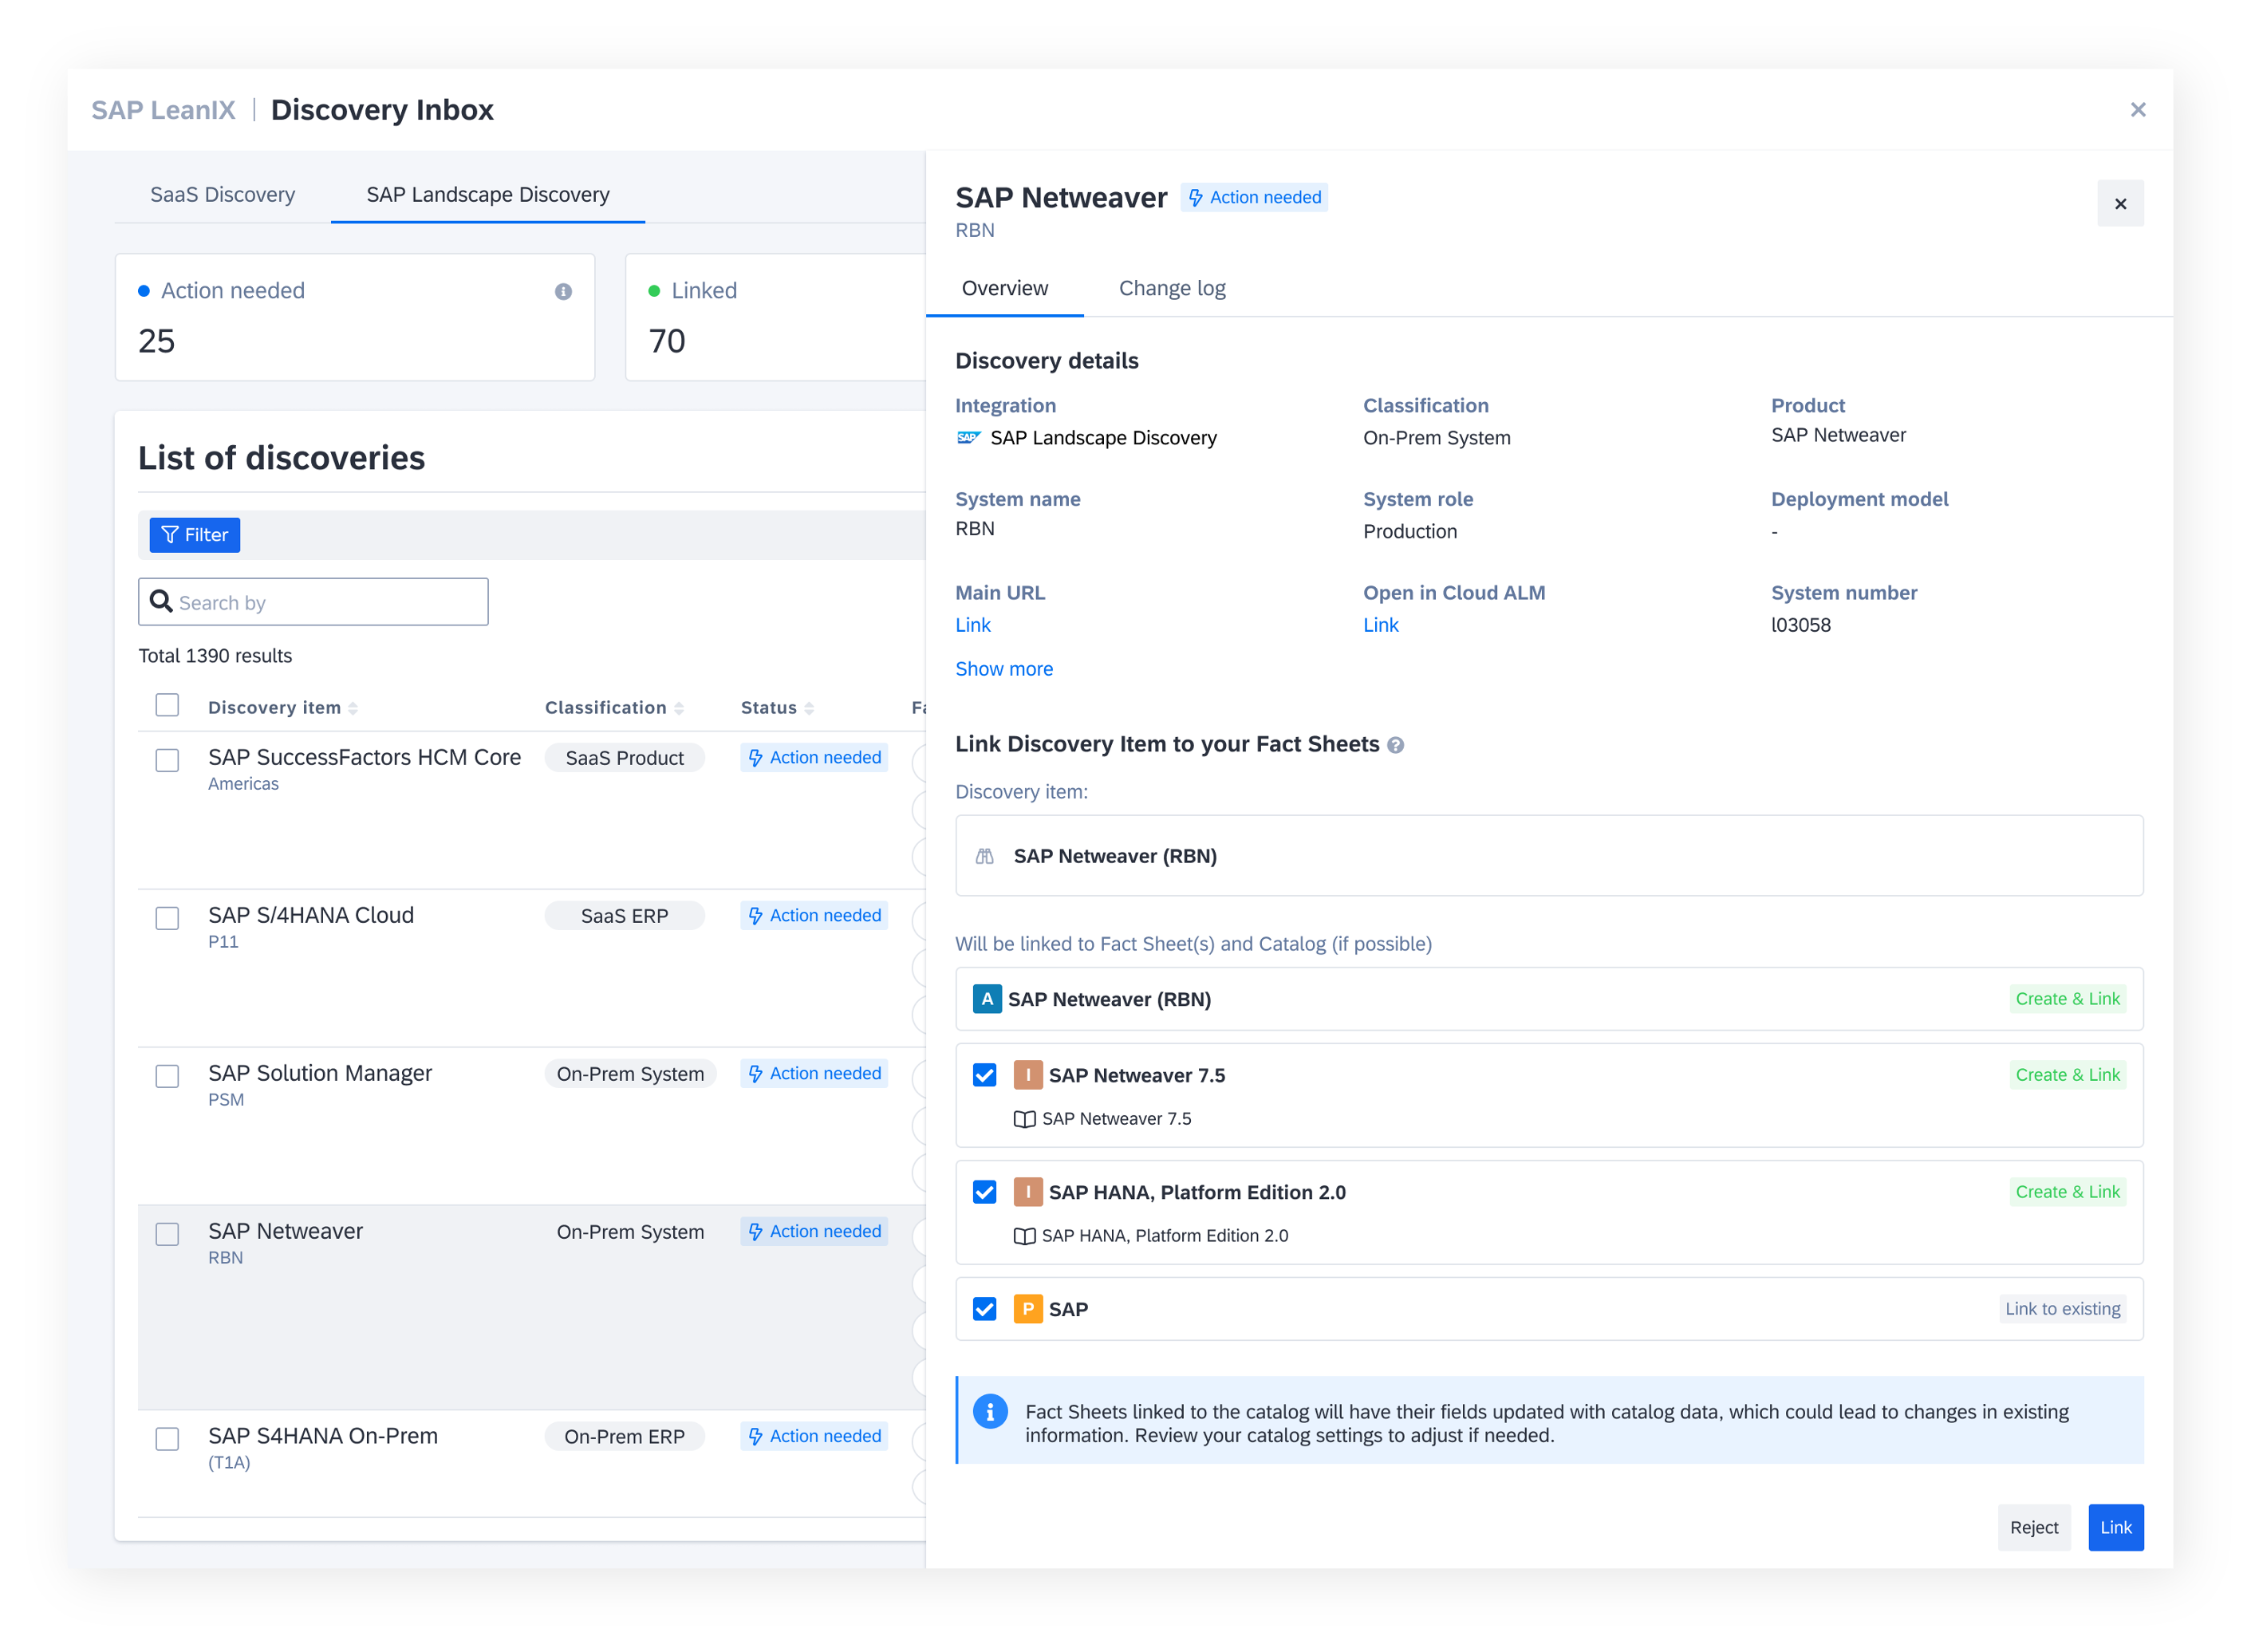Viewport: 2255px width, 1652px height.
Task: Switch to the SAP Landscape Discovery tab
Action: point(487,195)
